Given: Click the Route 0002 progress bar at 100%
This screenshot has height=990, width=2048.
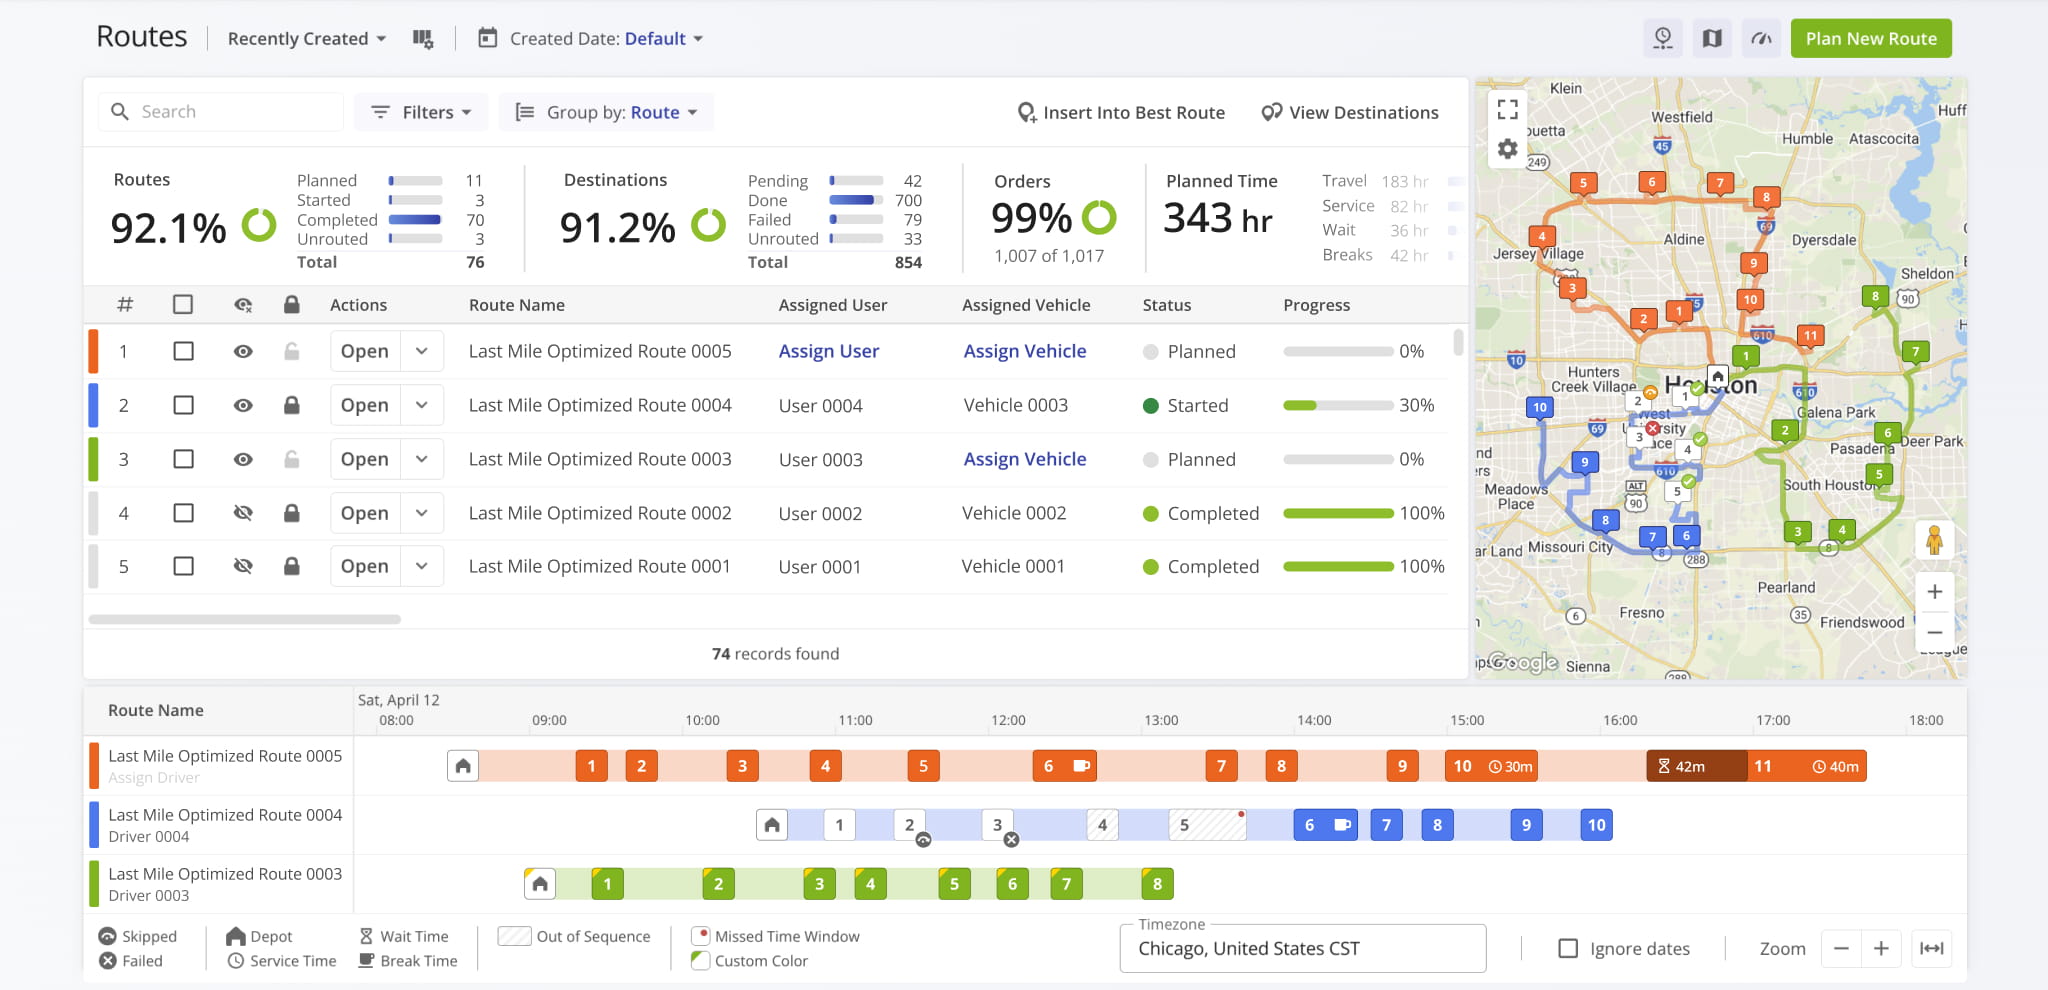Looking at the screenshot, I should coord(1338,513).
